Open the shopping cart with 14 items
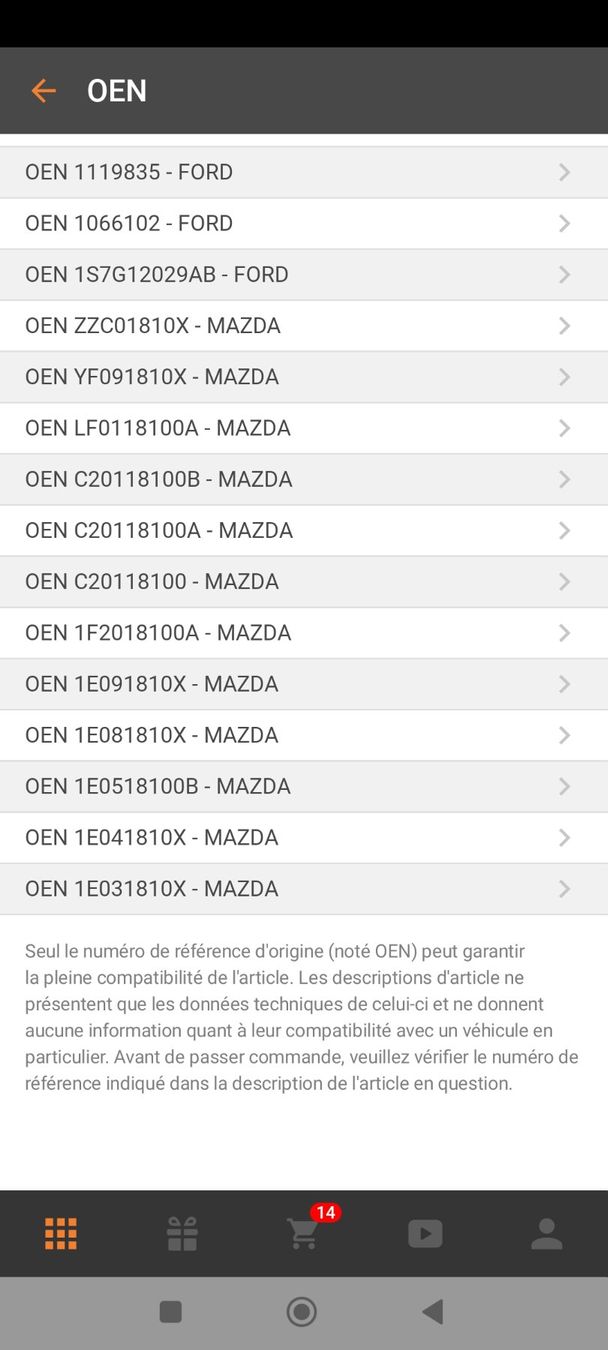Screen dimensions: 608x1350 (304, 1233)
